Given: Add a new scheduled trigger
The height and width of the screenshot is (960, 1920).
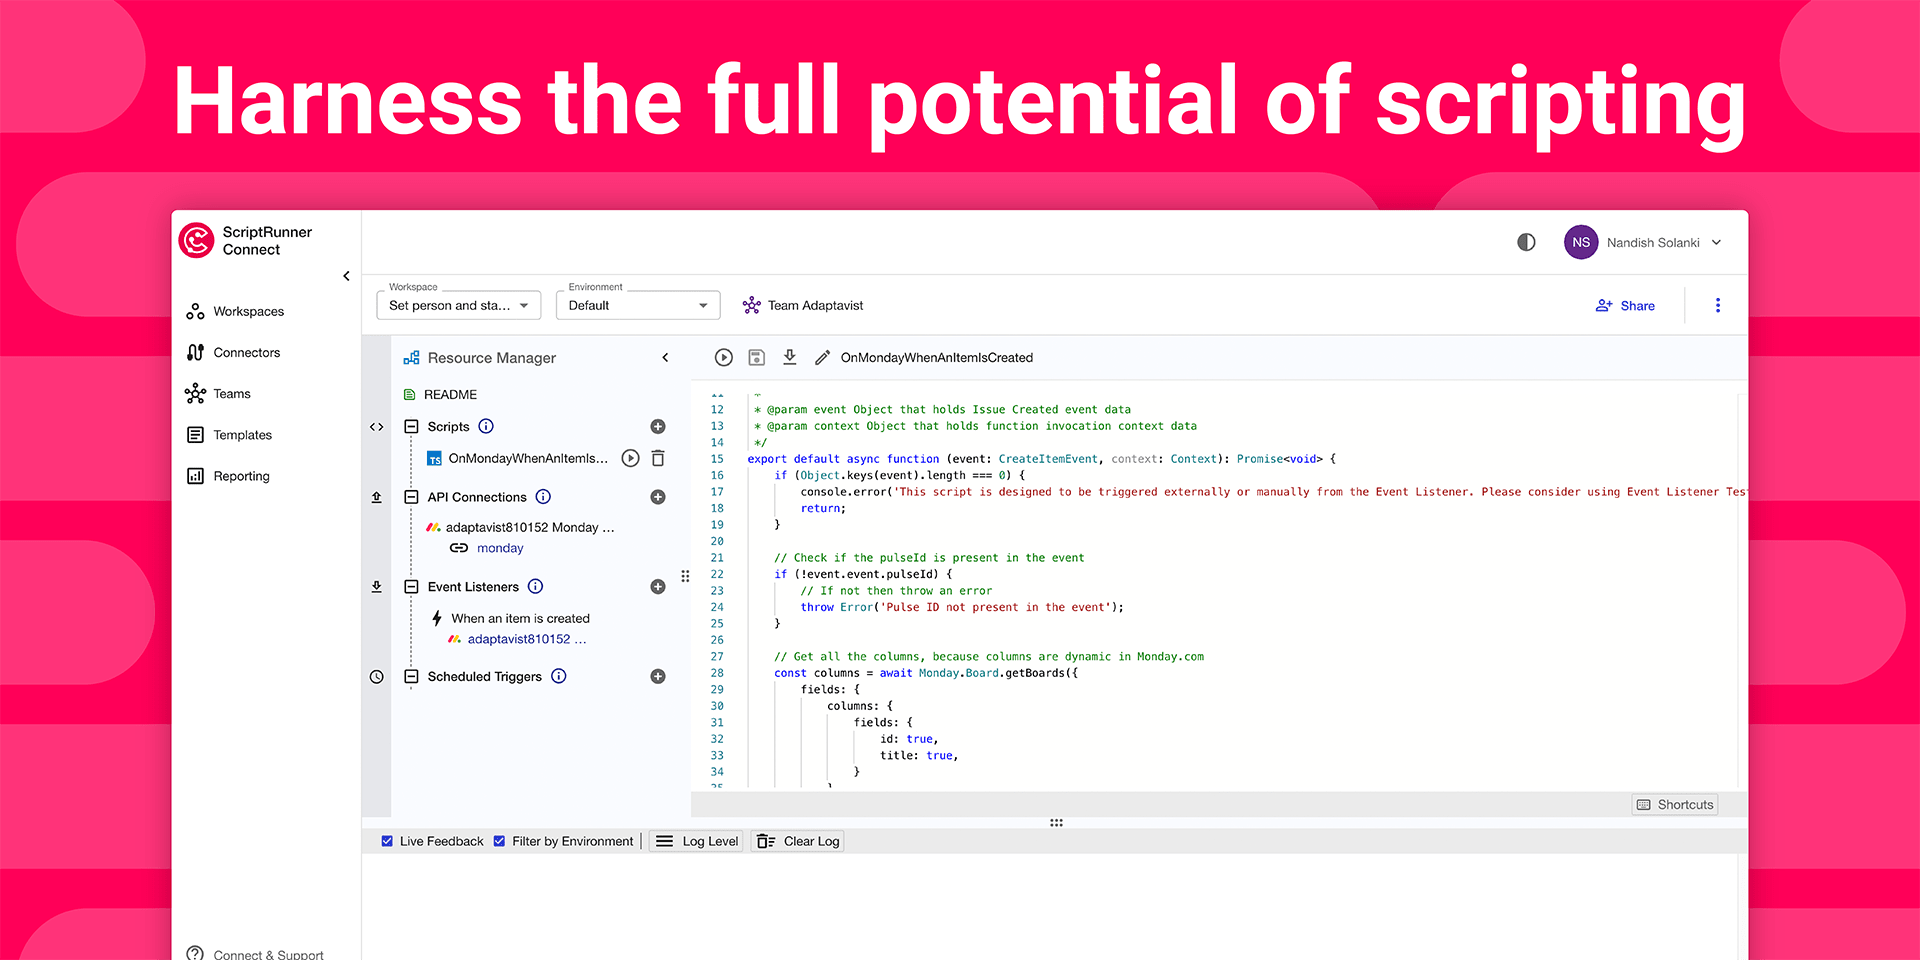Looking at the screenshot, I should 658,676.
